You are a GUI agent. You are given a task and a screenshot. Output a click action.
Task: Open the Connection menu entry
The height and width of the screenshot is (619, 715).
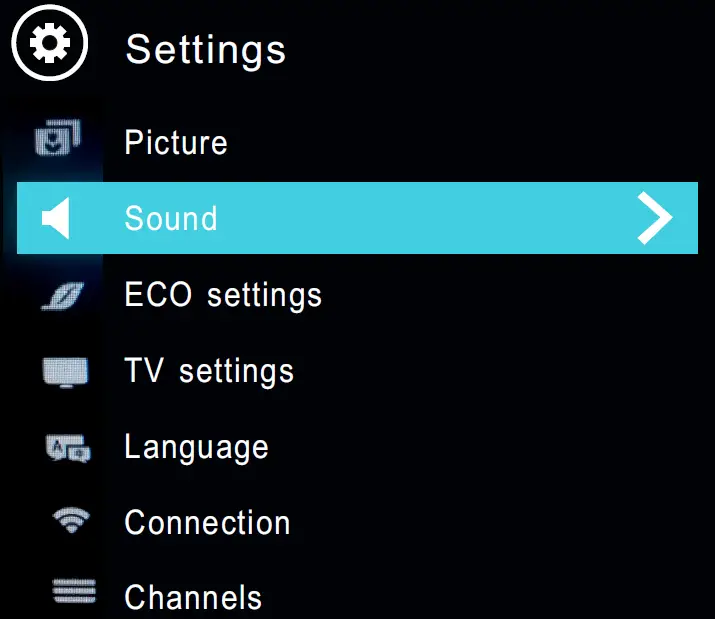[x=207, y=522]
